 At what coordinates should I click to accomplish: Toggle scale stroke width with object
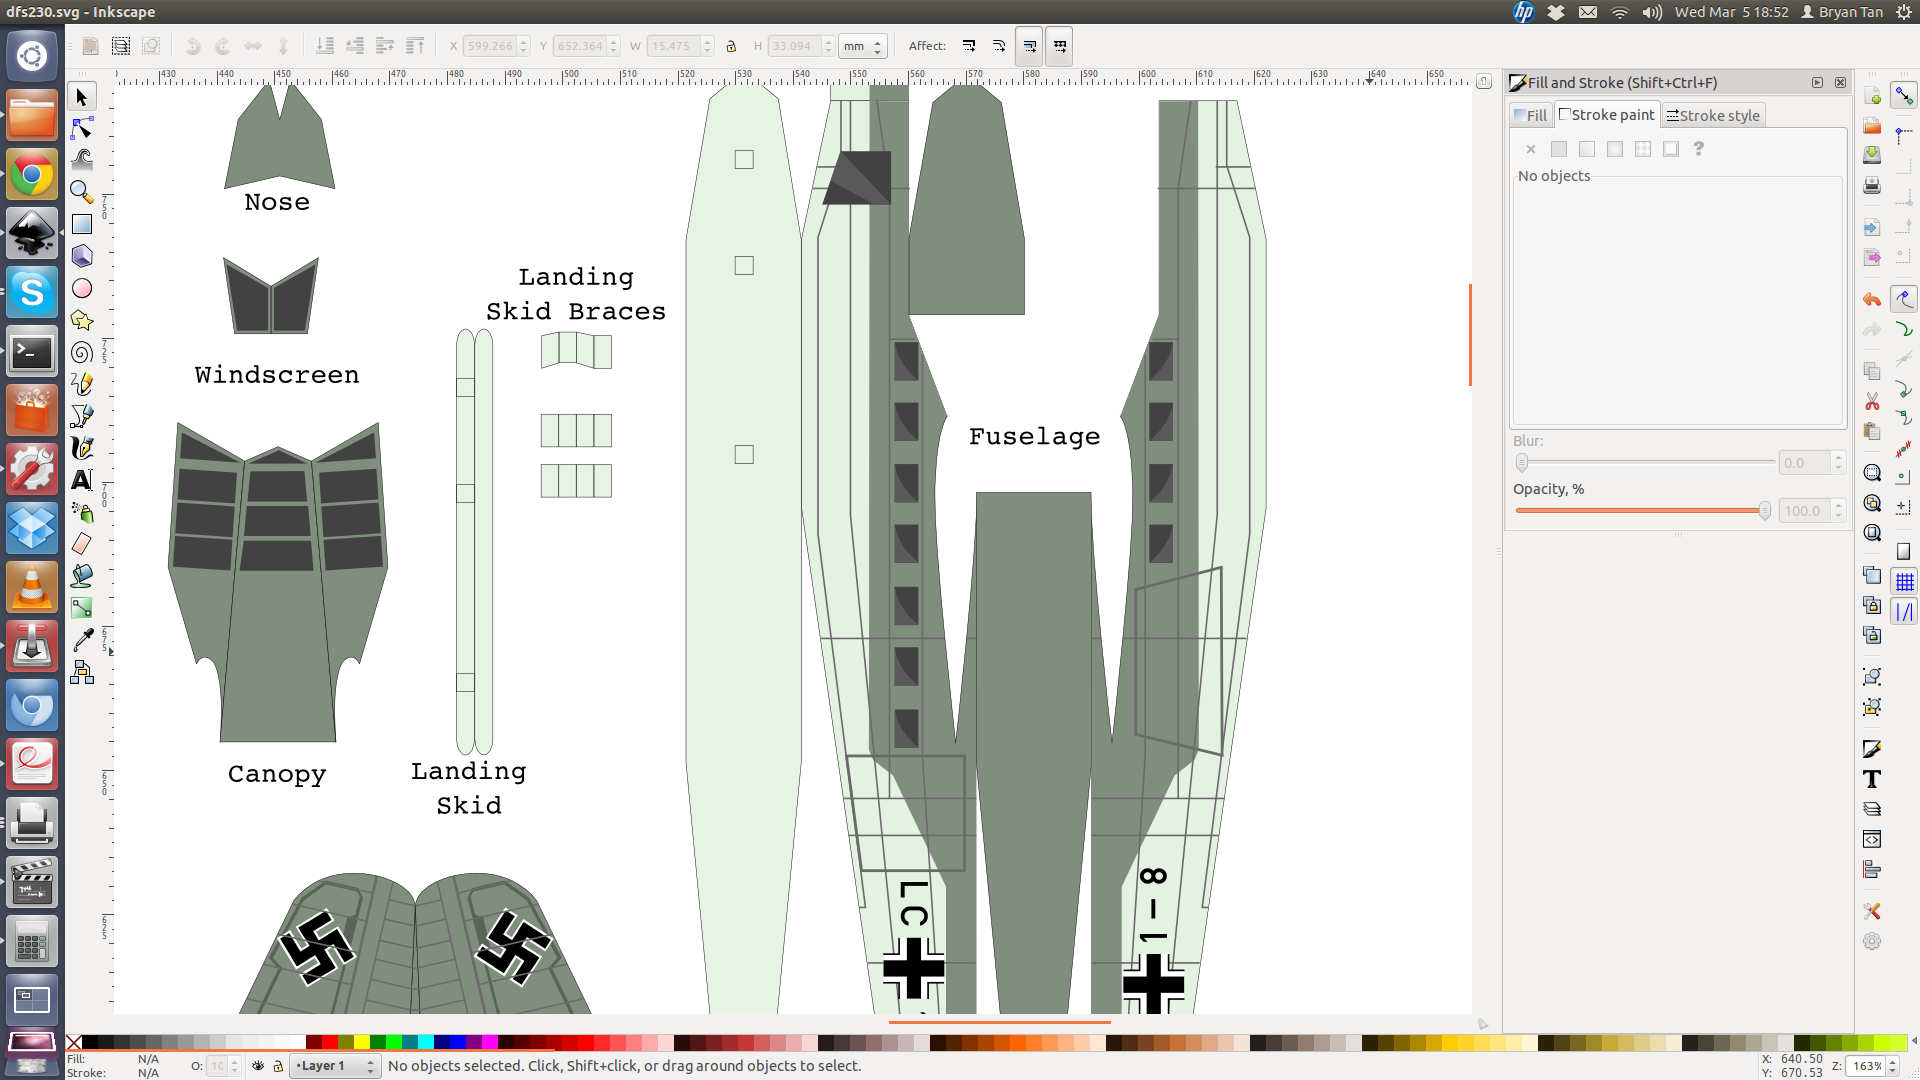pos(969,46)
